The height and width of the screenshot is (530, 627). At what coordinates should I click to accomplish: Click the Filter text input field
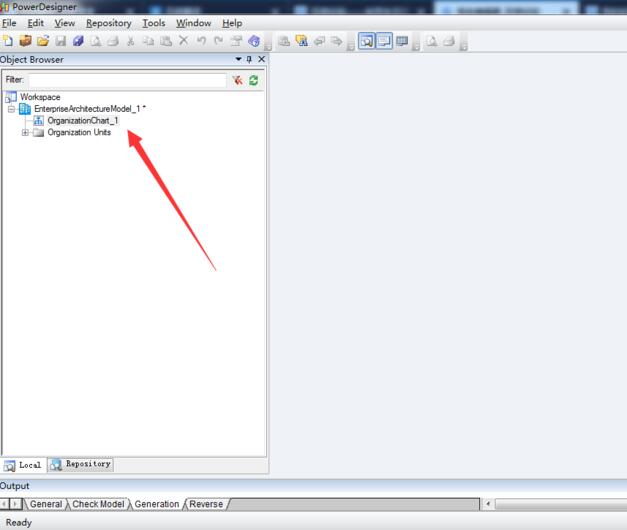click(x=128, y=80)
